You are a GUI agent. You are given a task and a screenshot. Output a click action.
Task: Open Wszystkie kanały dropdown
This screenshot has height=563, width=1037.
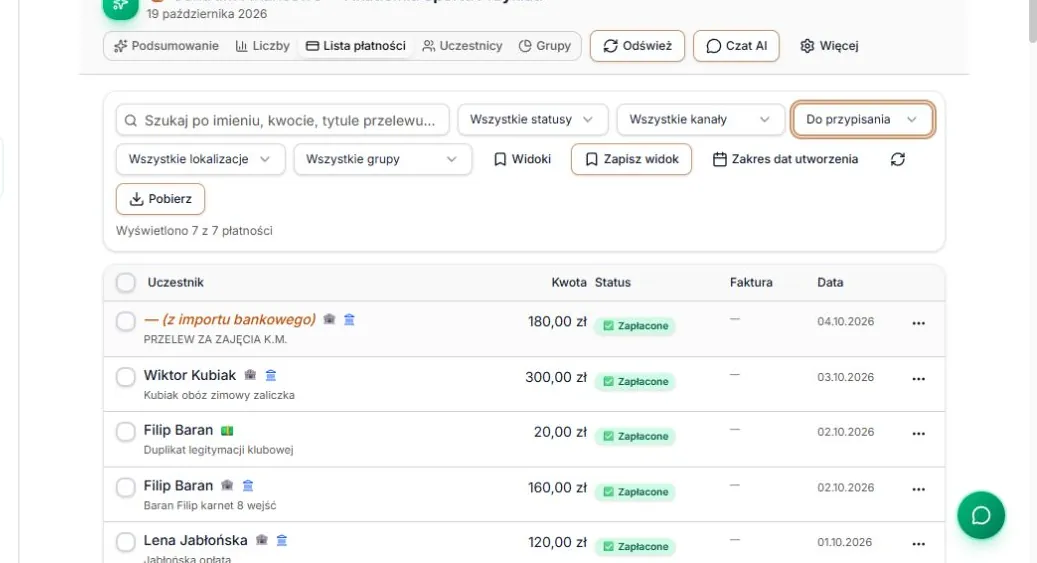point(700,120)
